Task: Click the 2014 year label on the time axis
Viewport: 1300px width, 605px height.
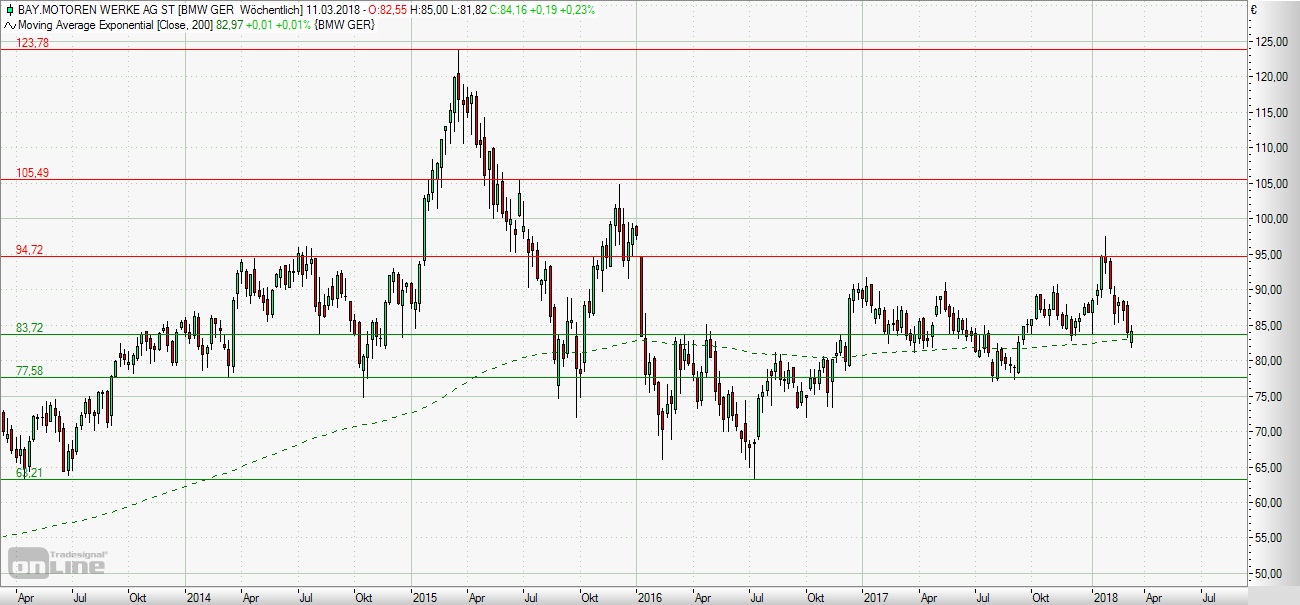Action: pos(198,596)
